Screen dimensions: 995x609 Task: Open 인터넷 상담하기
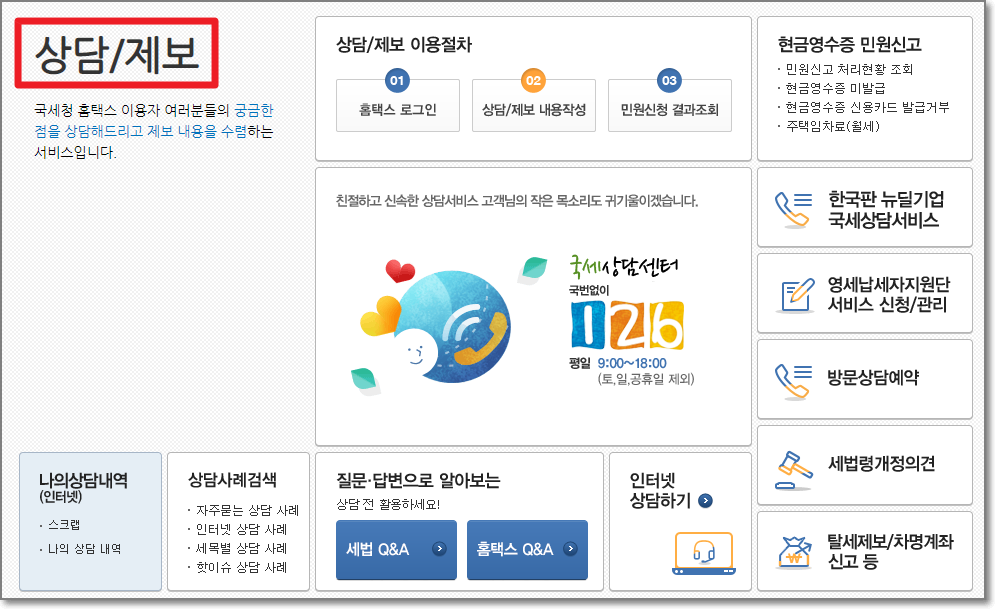click(x=680, y=521)
